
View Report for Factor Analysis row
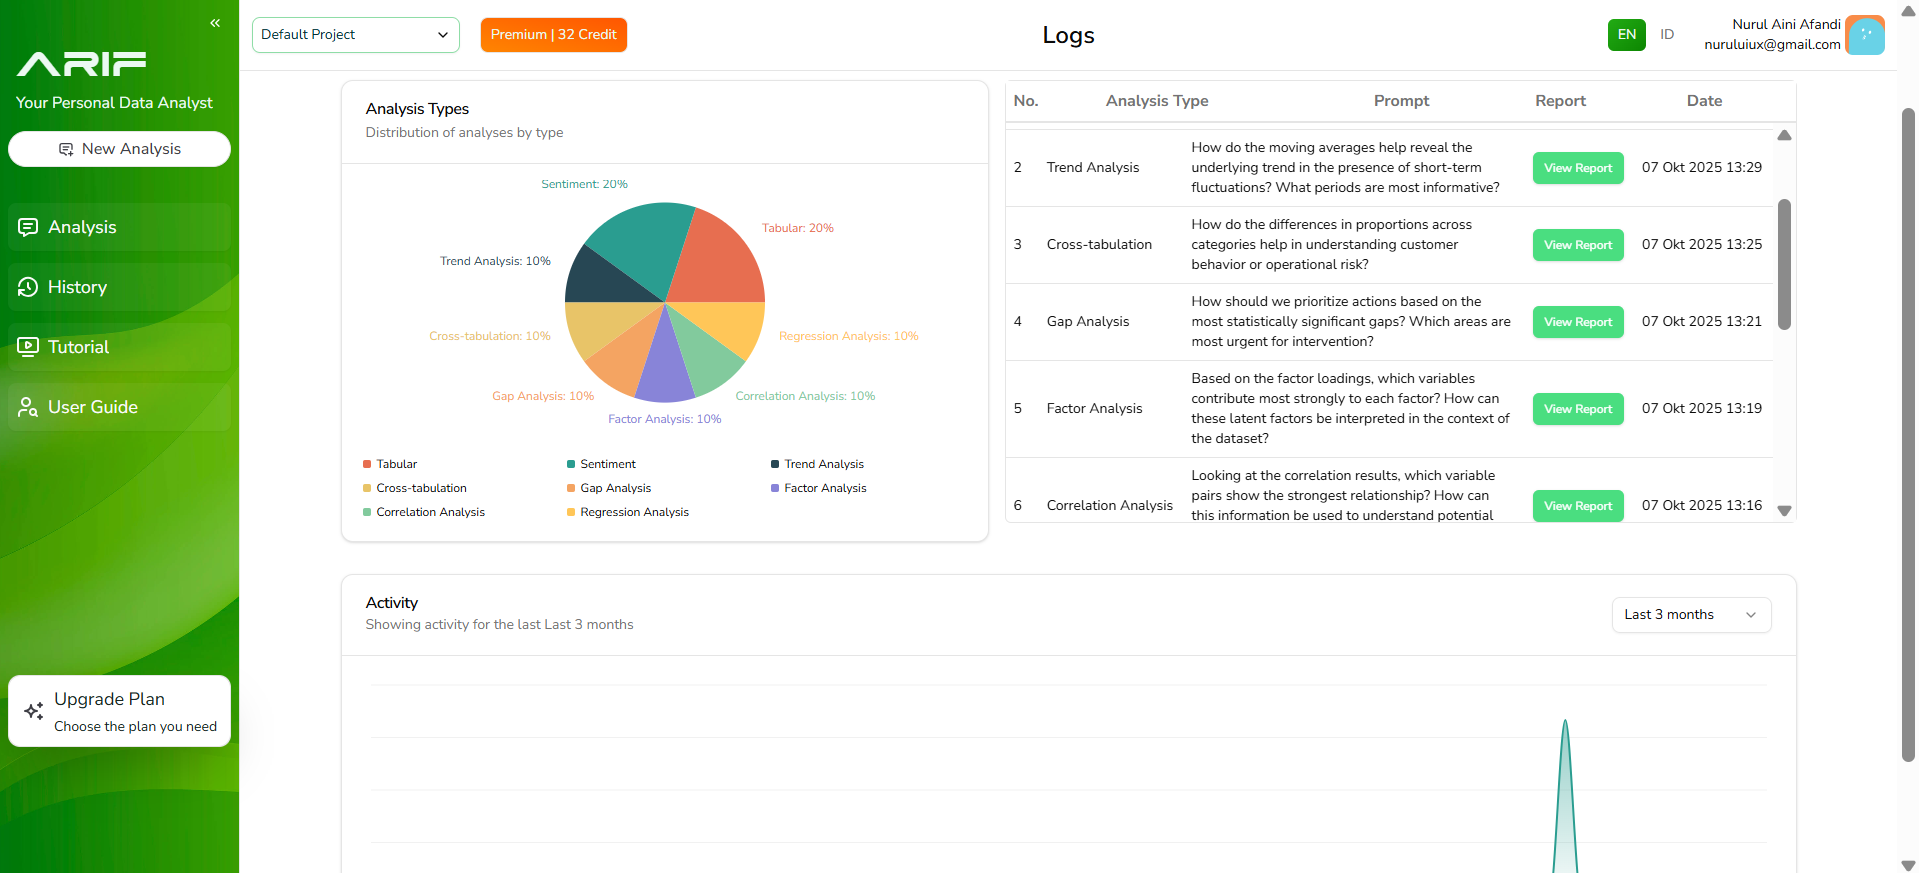click(1578, 409)
